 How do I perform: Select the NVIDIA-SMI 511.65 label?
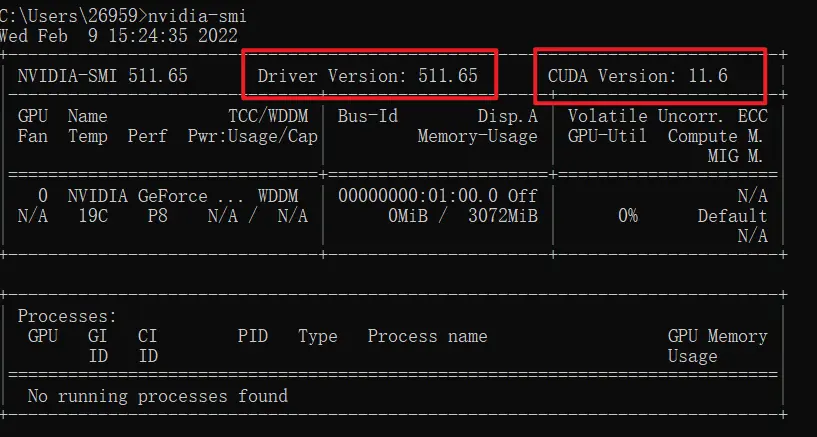pyautogui.click(x=103, y=76)
